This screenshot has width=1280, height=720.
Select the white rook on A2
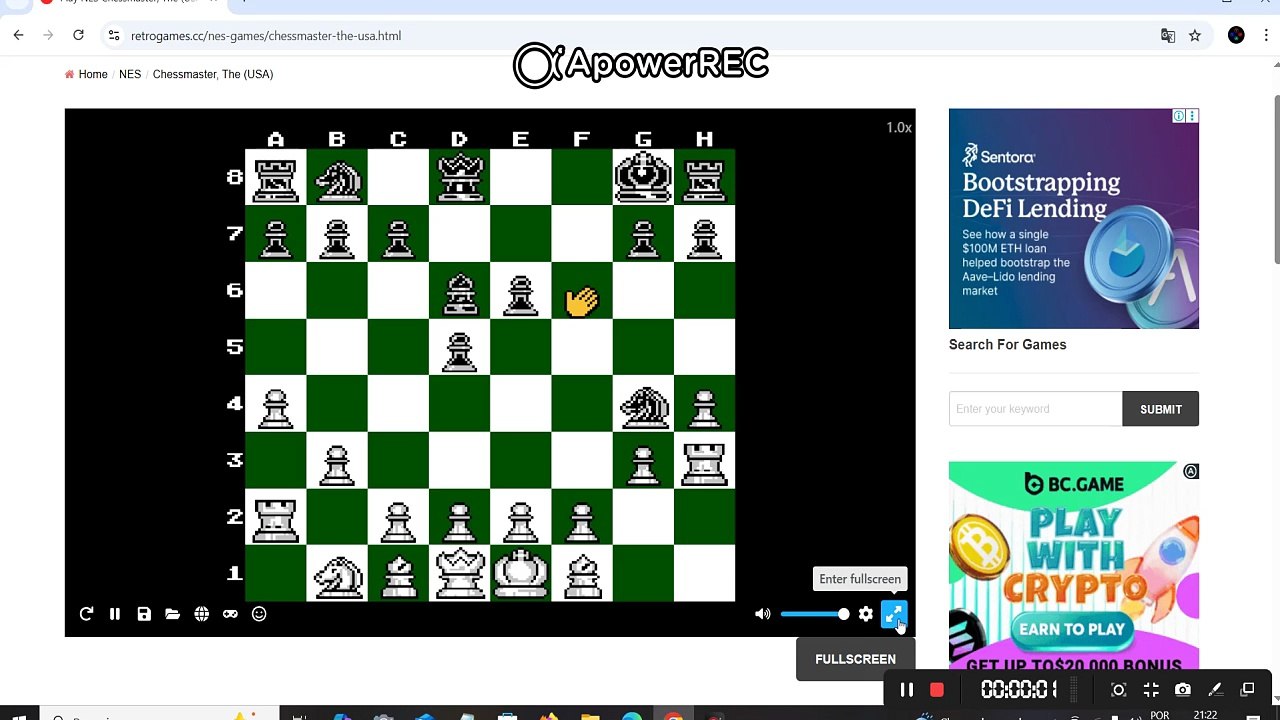(275, 519)
